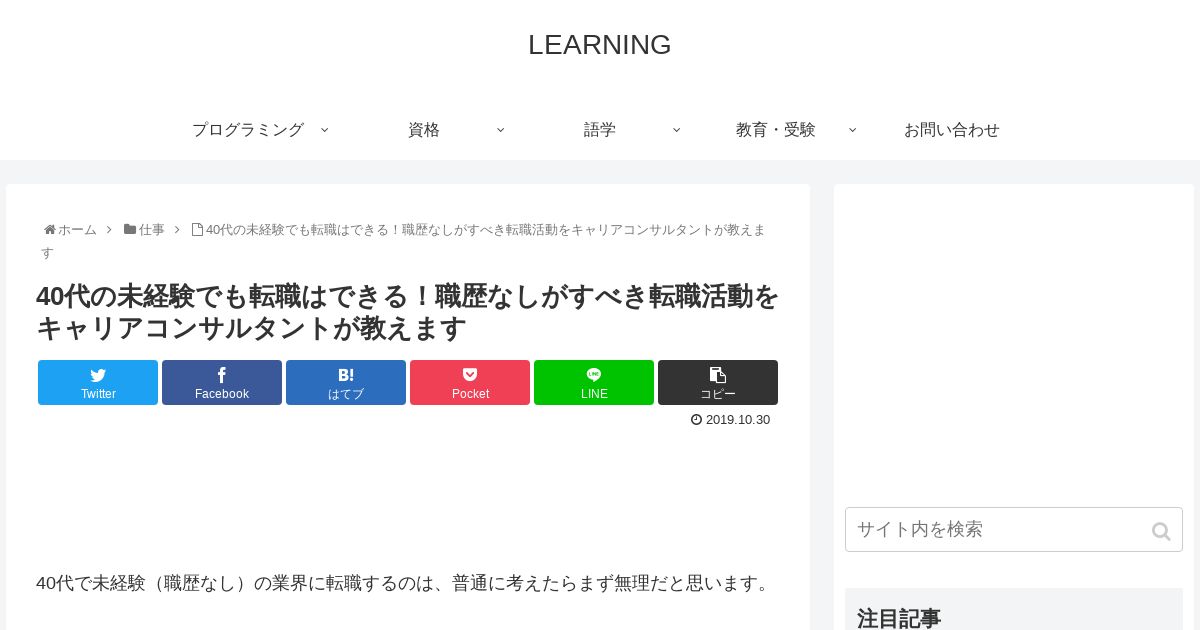The width and height of the screenshot is (1200, 630).
Task: Open the 仕事 category breadcrumb link
Action: click(x=151, y=230)
